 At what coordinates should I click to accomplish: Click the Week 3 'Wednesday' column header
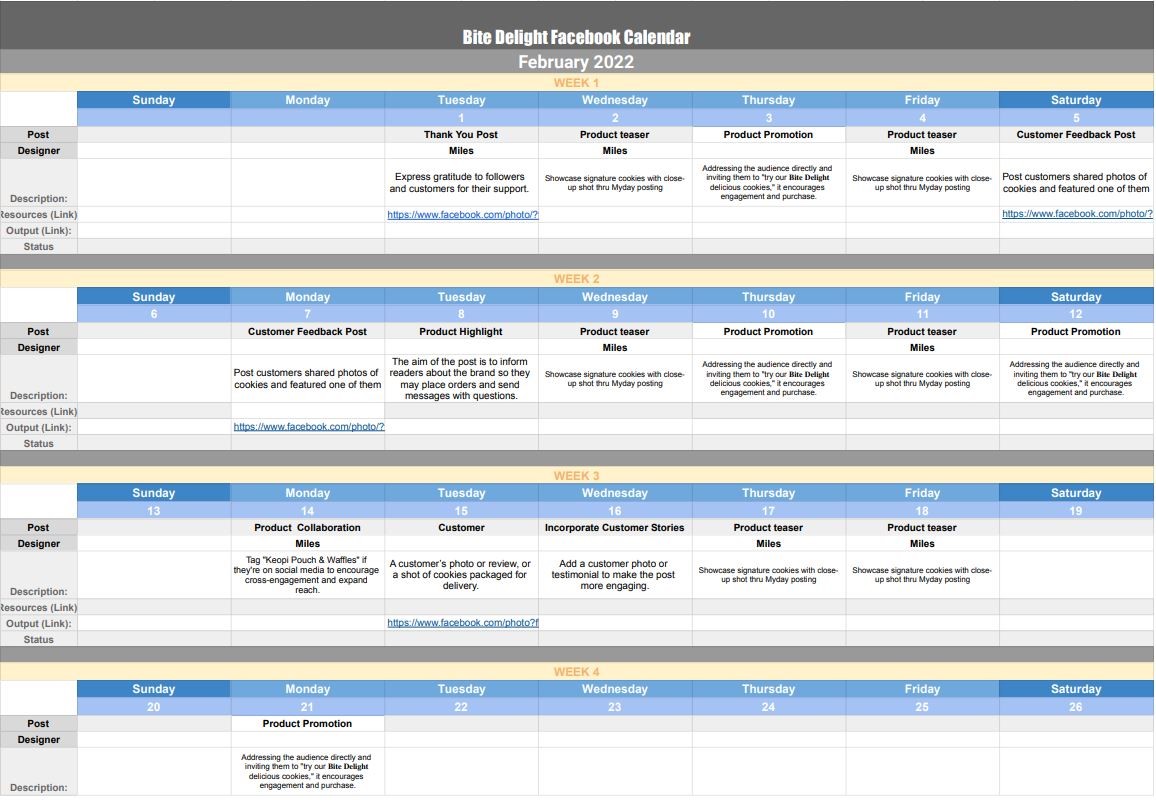tap(615, 493)
